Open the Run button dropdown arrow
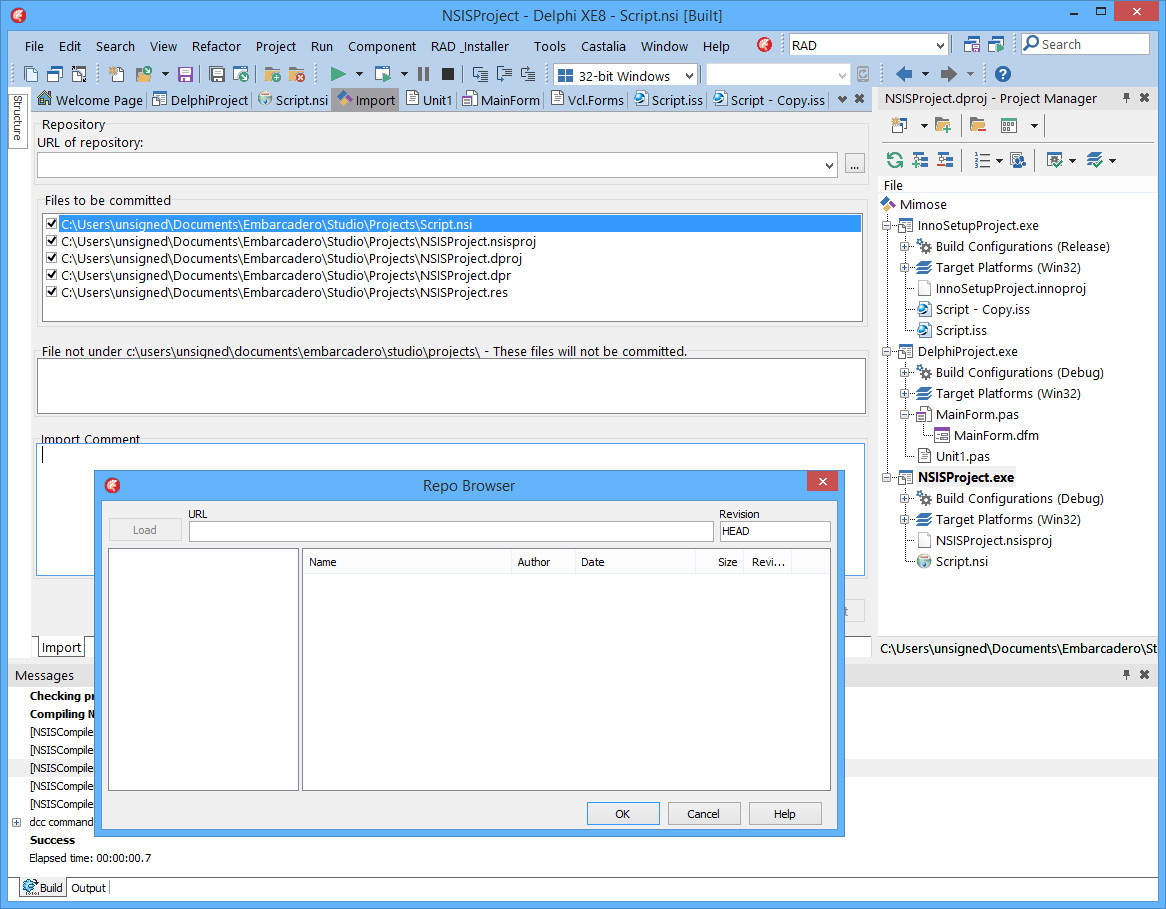Screen dimensions: 1166x909 (x=359, y=74)
